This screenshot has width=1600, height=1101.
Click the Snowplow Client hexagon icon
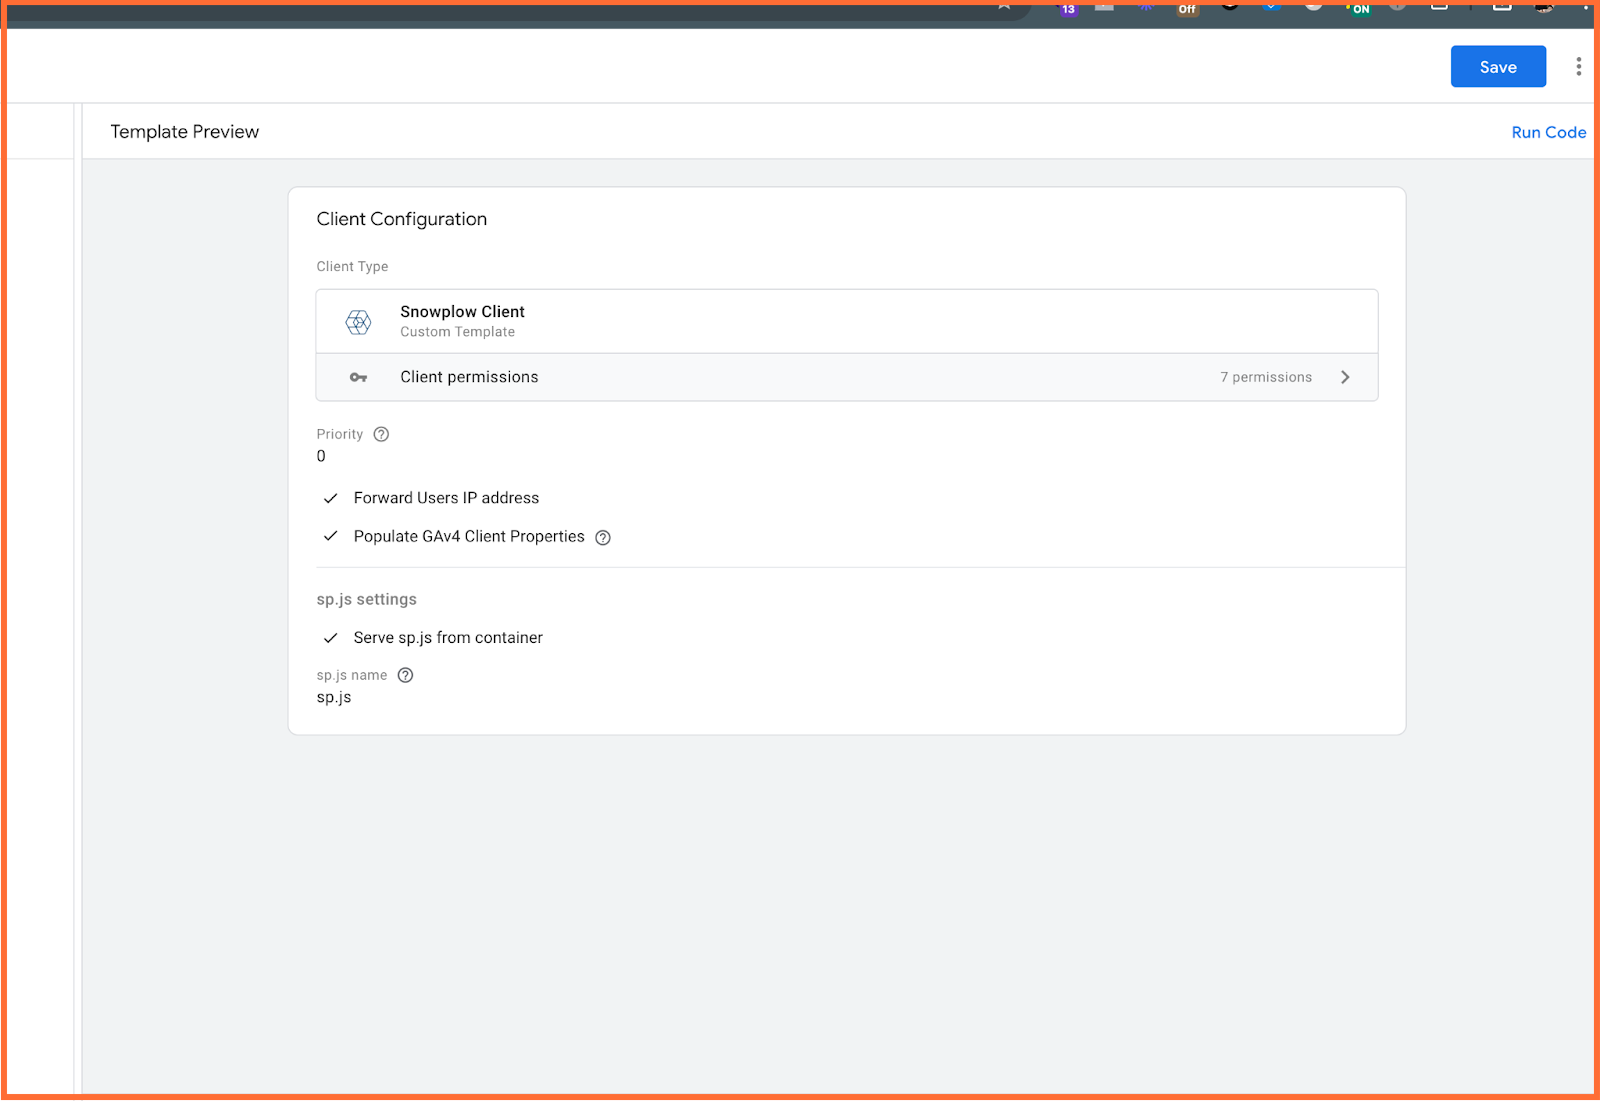[357, 321]
